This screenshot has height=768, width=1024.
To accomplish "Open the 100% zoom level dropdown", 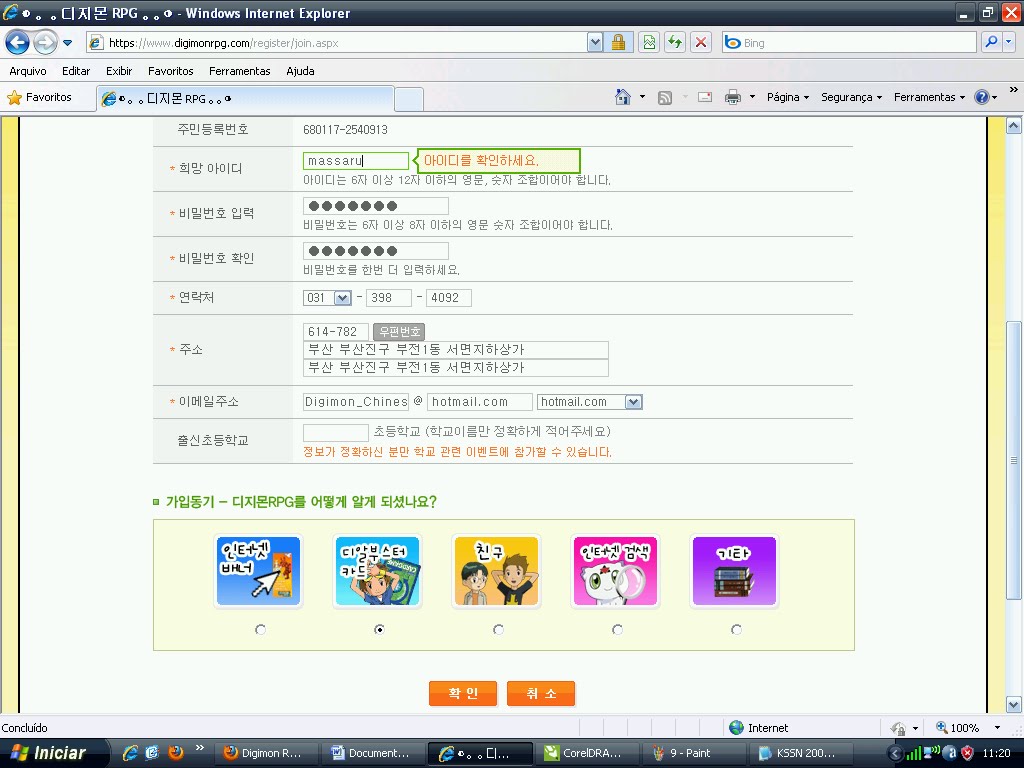I will click(x=997, y=728).
